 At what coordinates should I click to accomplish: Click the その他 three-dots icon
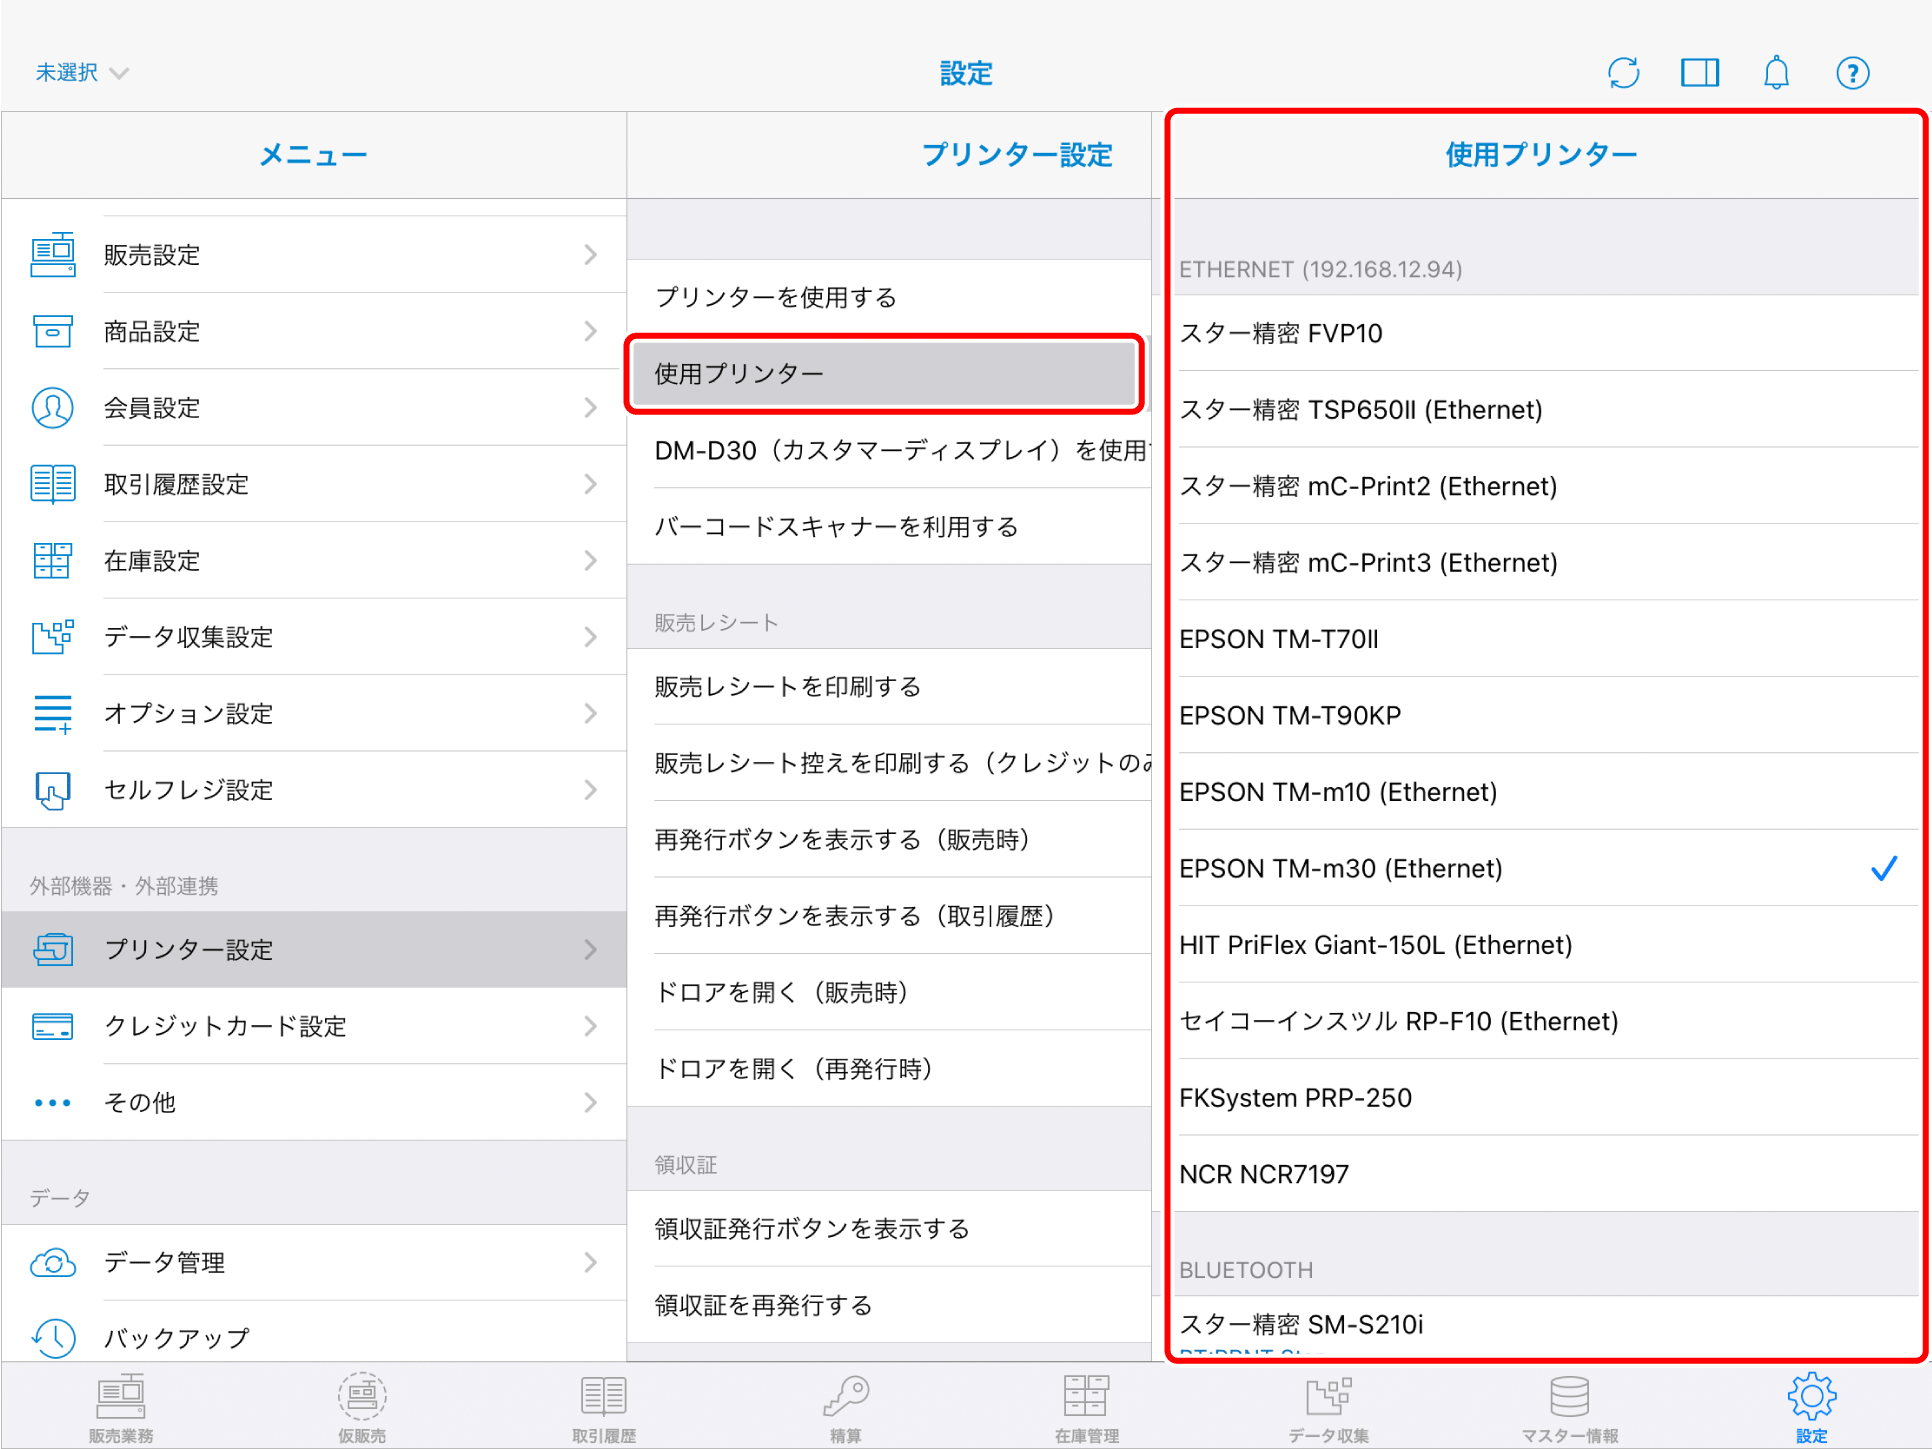(53, 1103)
